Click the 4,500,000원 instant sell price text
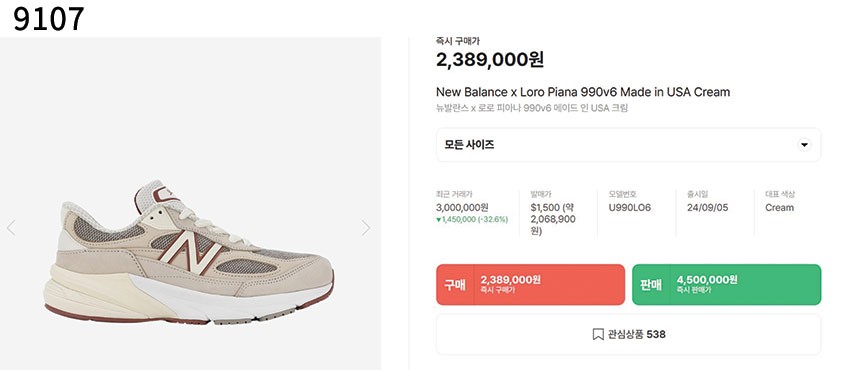The height and width of the screenshot is (370, 860). pyautogui.click(x=707, y=280)
